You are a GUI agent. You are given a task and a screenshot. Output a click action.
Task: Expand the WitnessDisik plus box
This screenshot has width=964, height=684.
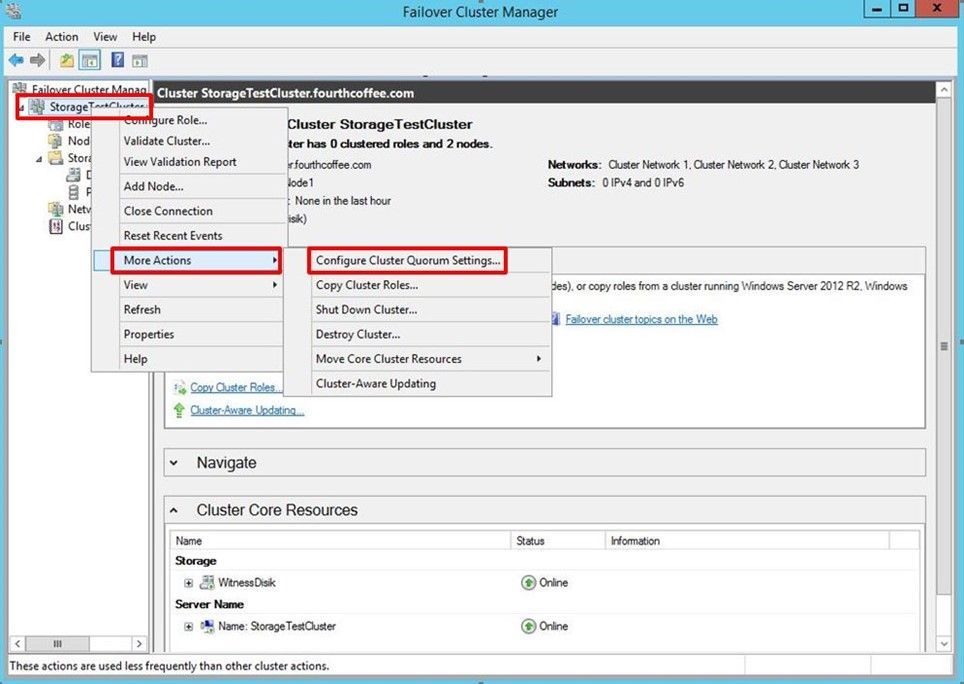pyautogui.click(x=189, y=583)
